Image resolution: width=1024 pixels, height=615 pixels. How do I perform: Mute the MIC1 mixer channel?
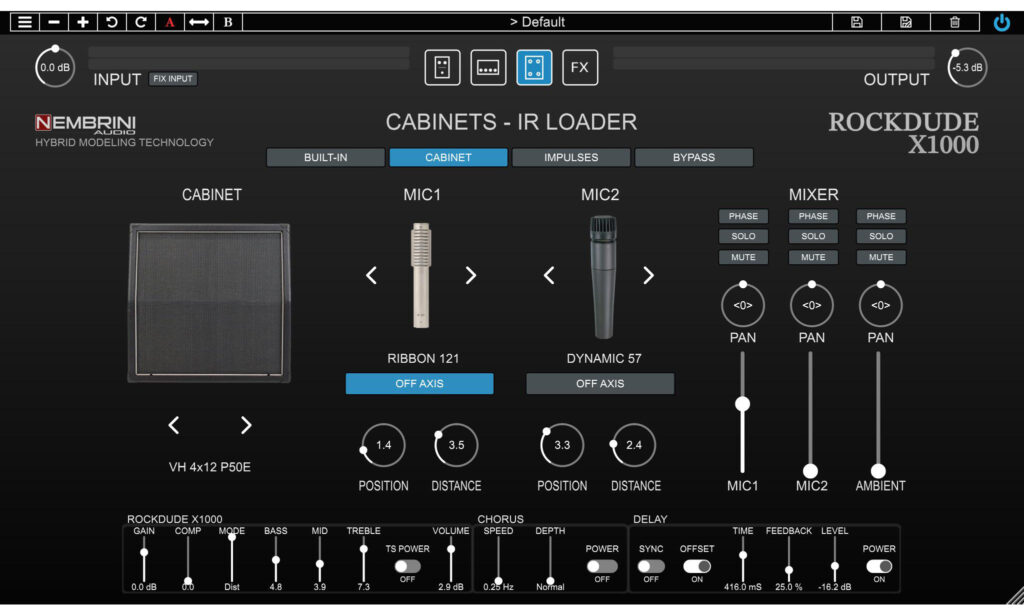point(743,257)
